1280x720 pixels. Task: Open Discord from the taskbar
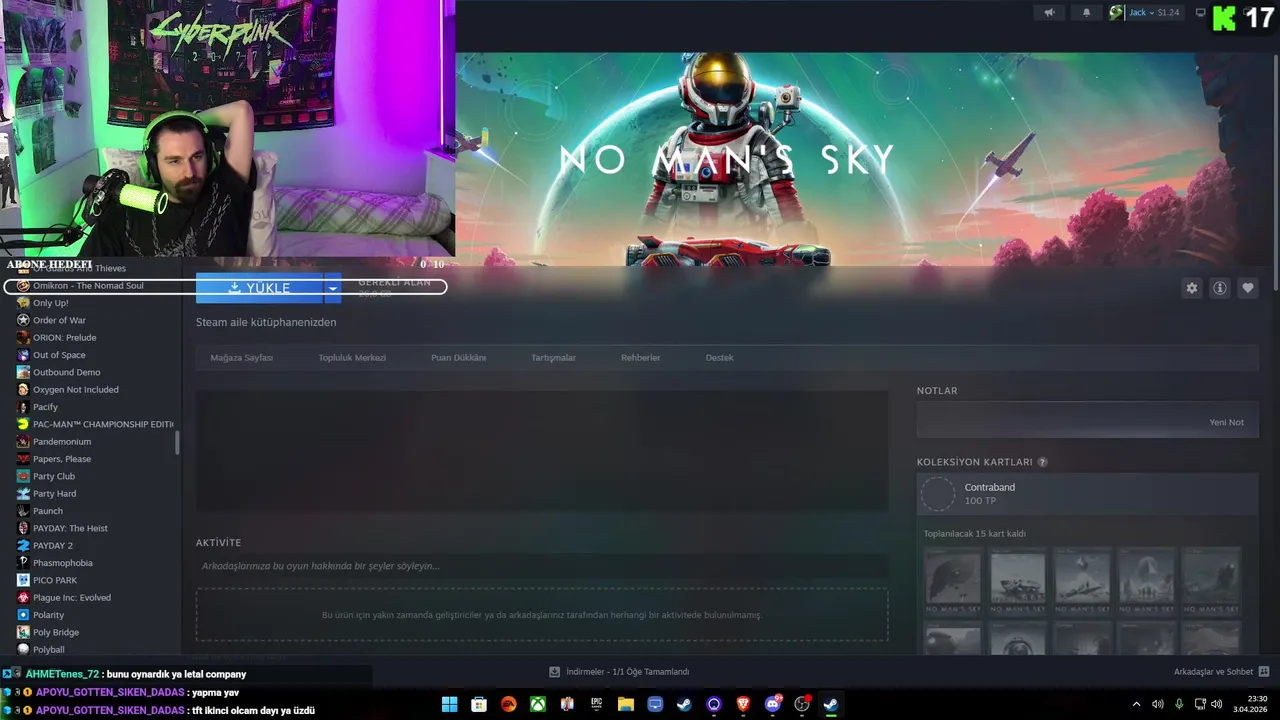772,704
